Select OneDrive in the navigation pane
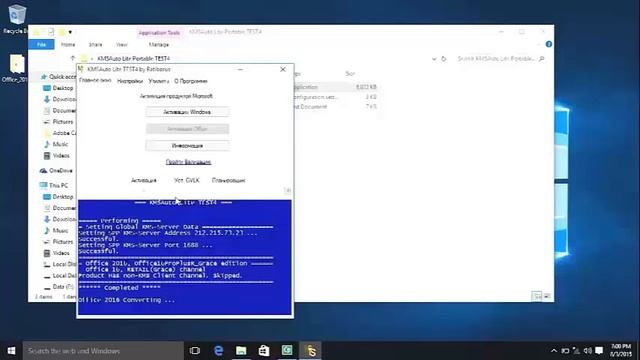Viewport: 640px width, 360px height. pos(57,171)
